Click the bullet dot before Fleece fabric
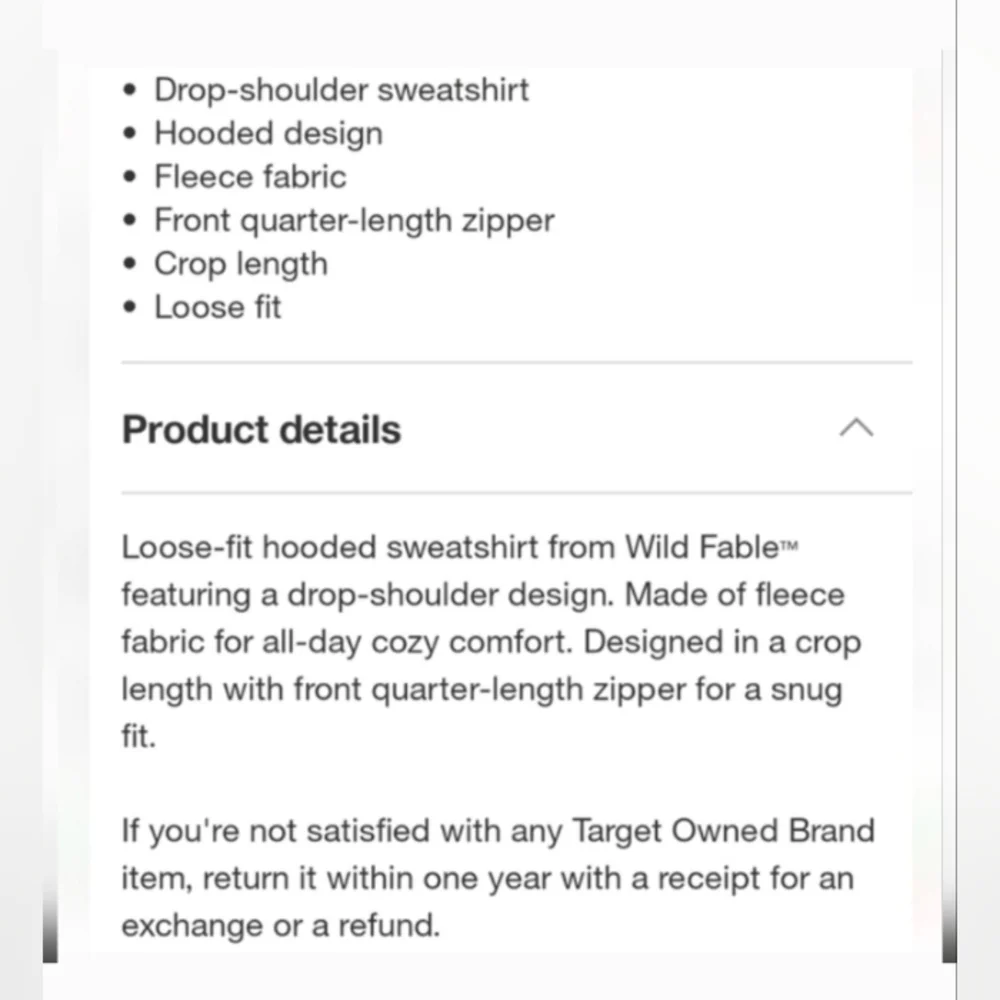1000x1000 pixels. (130, 177)
